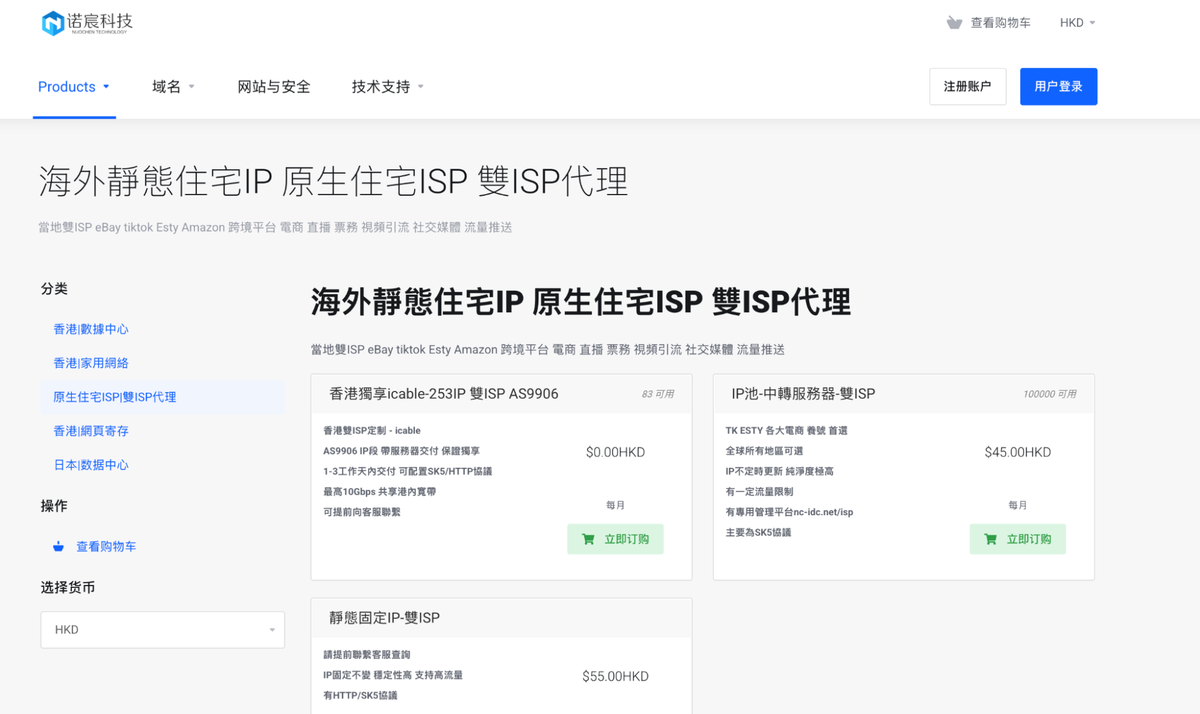Click the cart icon beside sidebar 查看购物车

58,547
